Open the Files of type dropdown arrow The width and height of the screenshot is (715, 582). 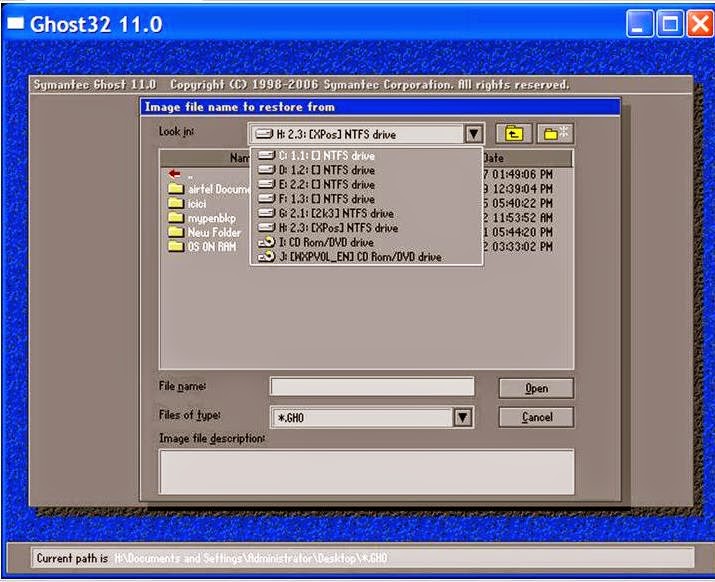462,417
